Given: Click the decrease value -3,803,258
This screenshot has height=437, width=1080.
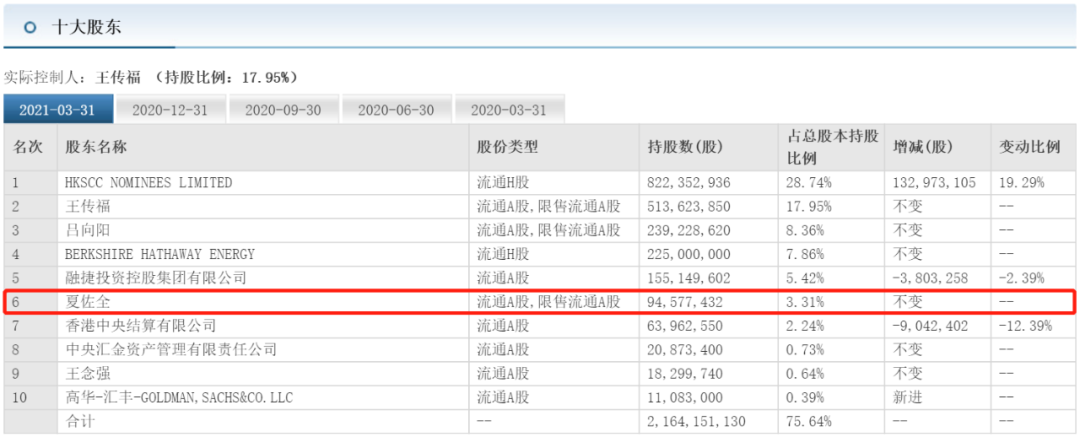Looking at the screenshot, I should pos(931,278).
